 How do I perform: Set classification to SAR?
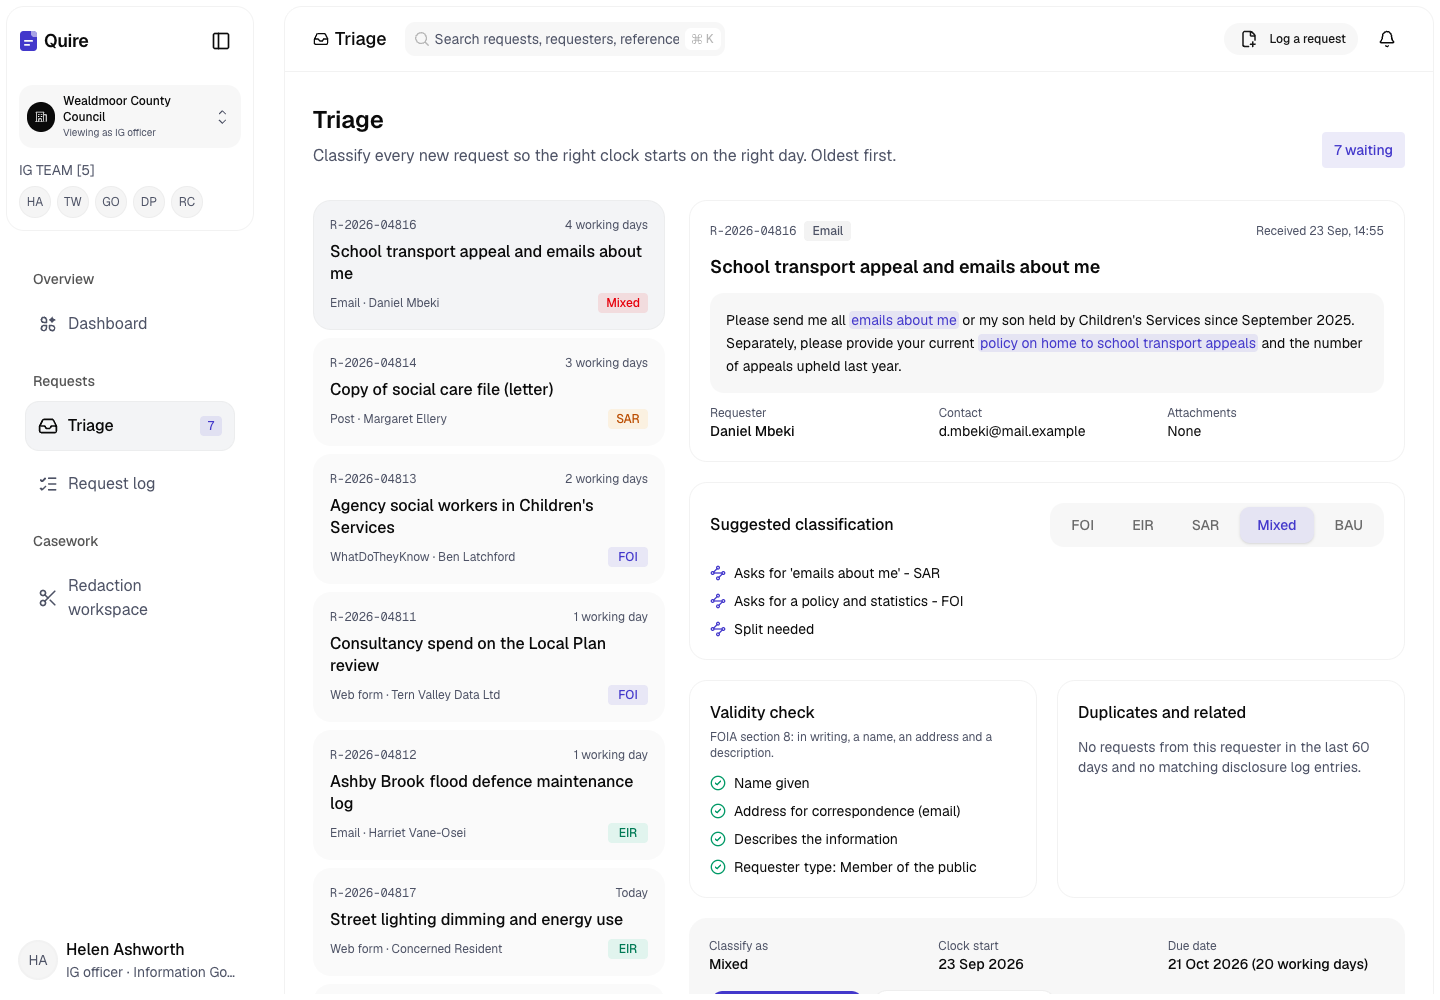pyautogui.click(x=1205, y=525)
